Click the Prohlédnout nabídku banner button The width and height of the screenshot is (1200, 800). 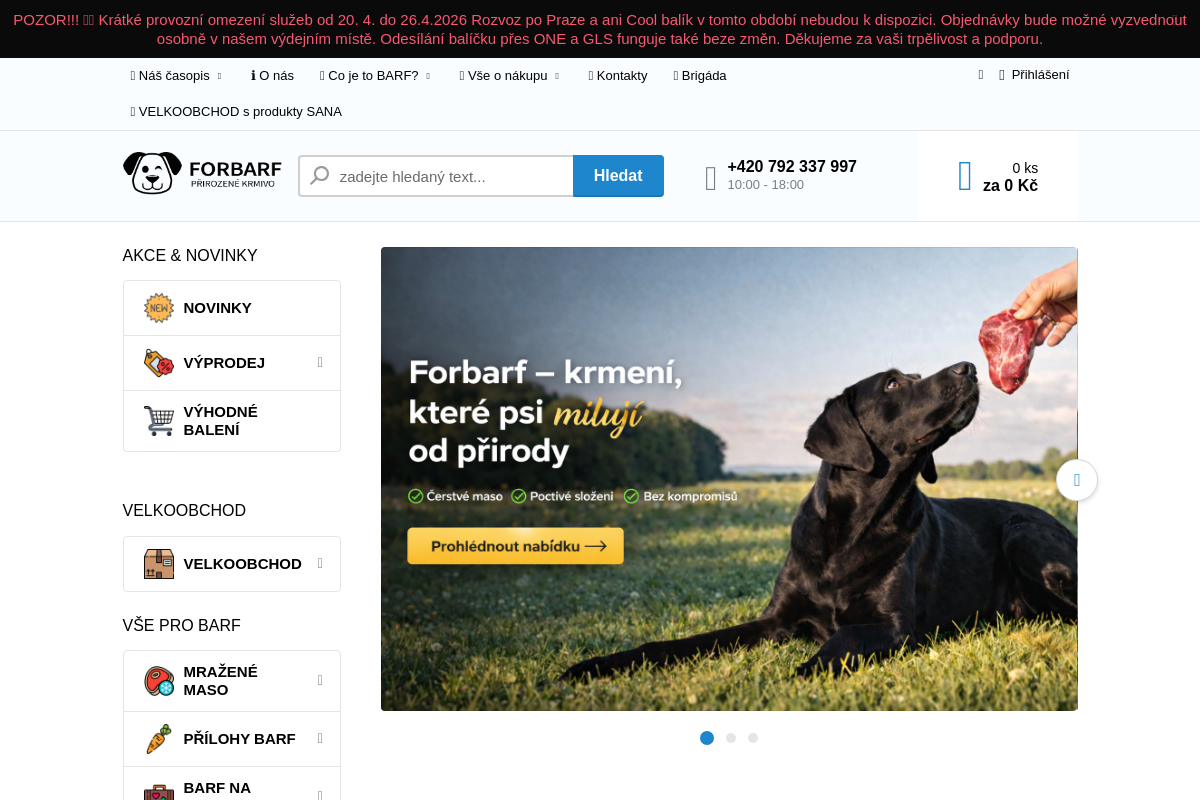click(514, 545)
